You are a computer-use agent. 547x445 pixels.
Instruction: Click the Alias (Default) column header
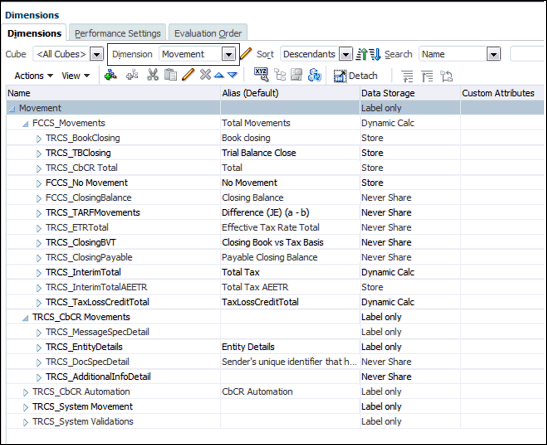(x=290, y=93)
